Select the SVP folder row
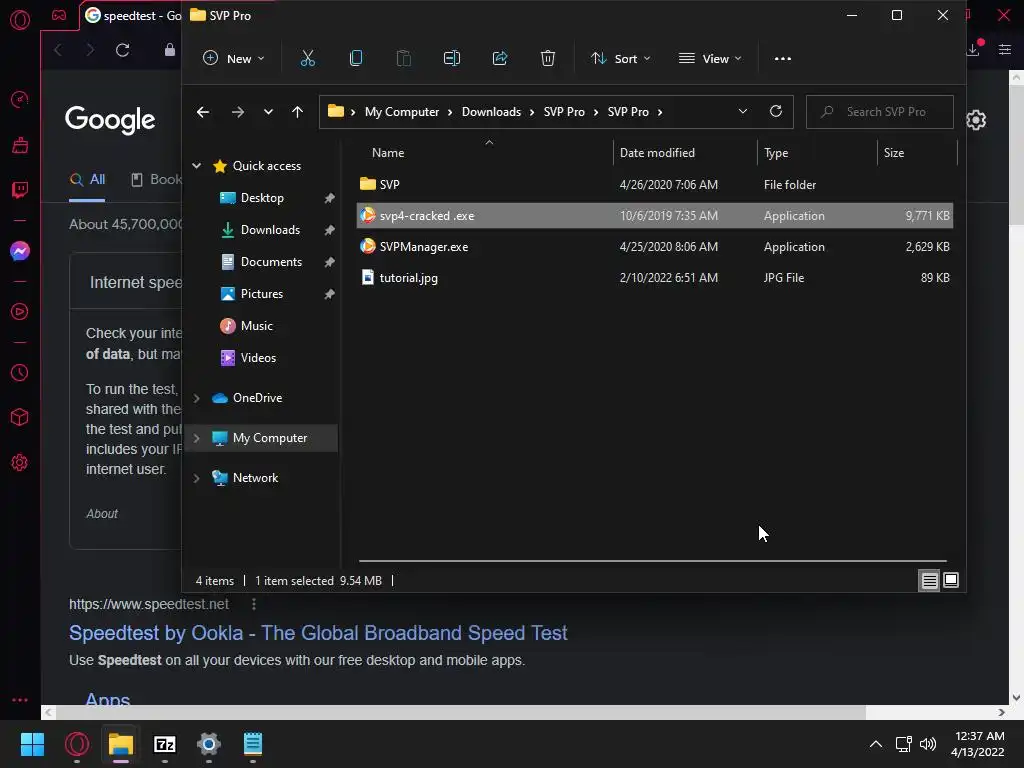The height and width of the screenshot is (768, 1024). [x=654, y=185]
